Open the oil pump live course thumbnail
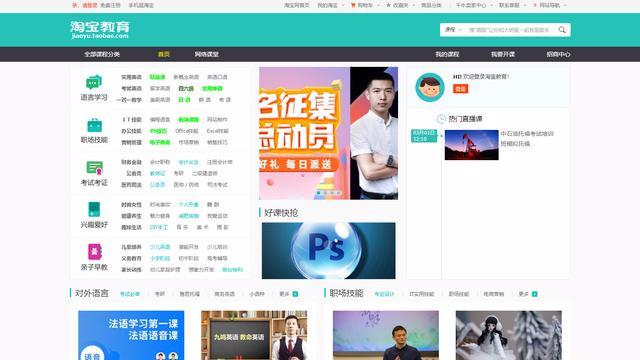640x360 pixels. [x=471, y=145]
